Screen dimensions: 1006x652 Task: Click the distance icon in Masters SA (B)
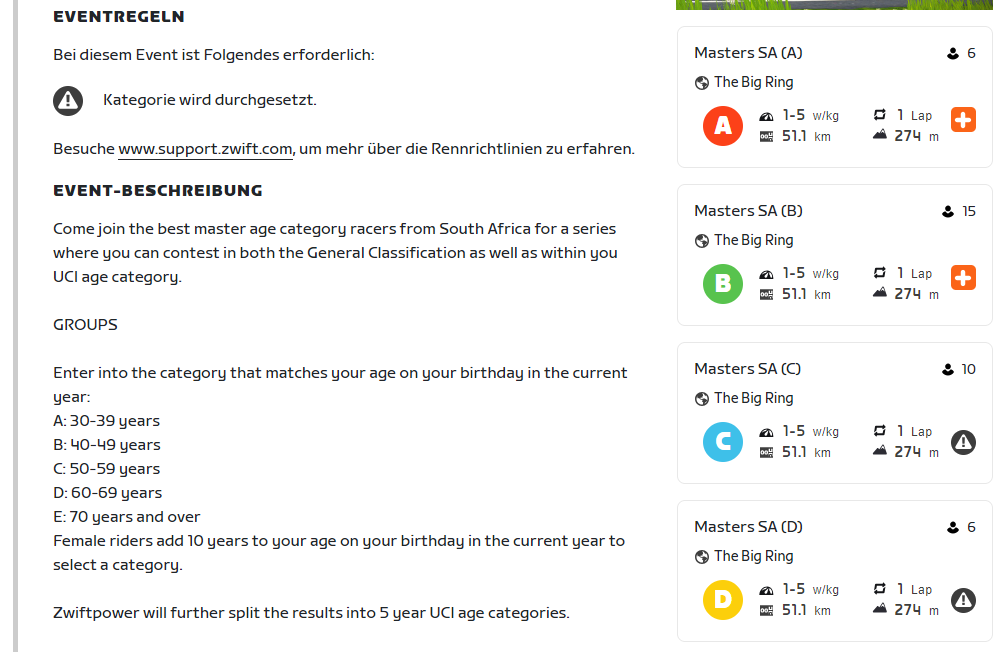click(x=767, y=294)
